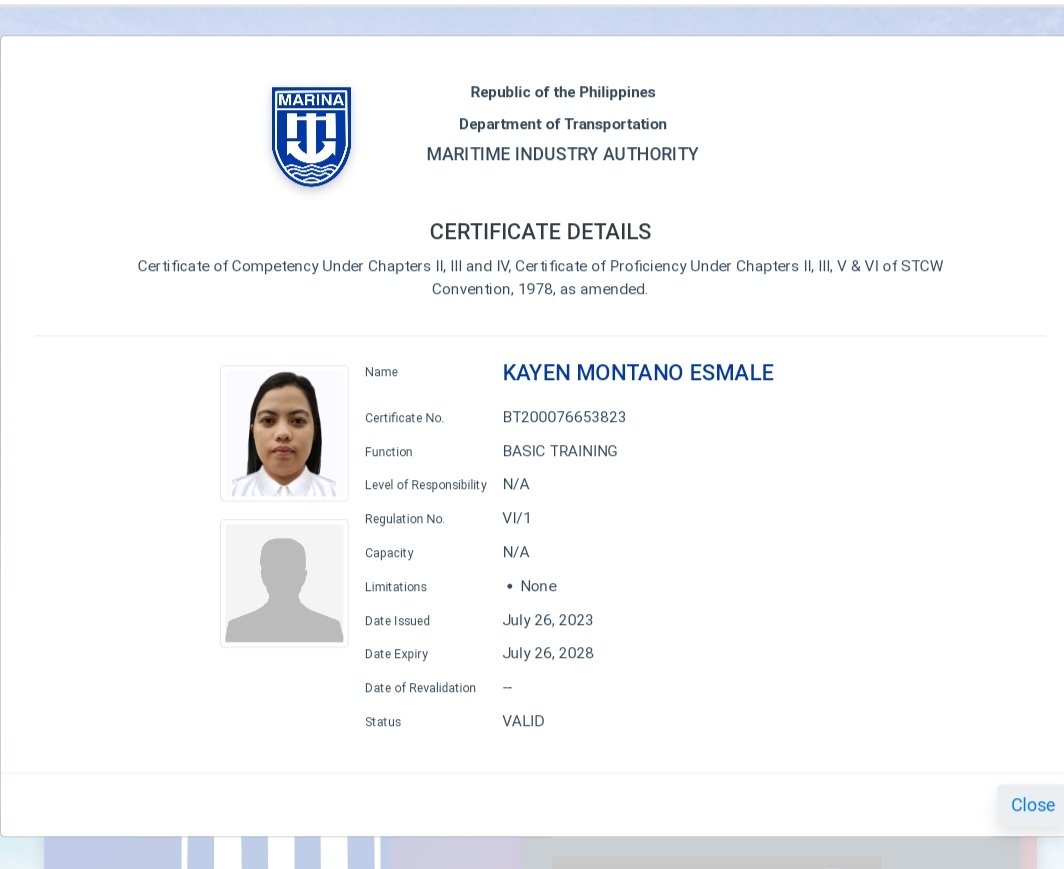The width and height of the screenshot is (1064, 869).
Task: Click the Capacity field label
Action: pos(389,553)
